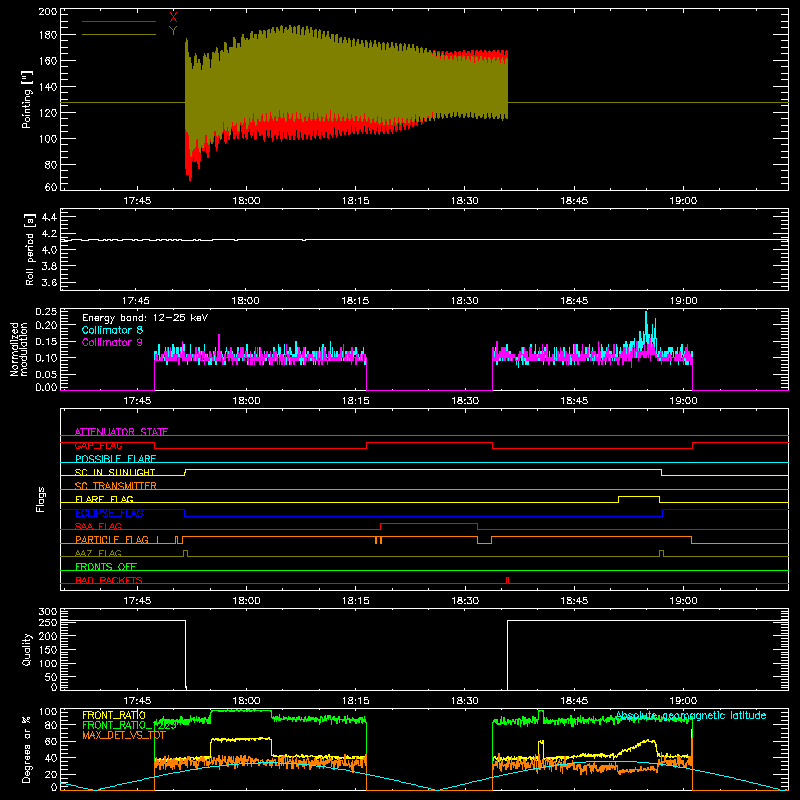Click the Collimator 8 legend label
The width and height of the screenshot is (800, 800).
coord(112,330)
